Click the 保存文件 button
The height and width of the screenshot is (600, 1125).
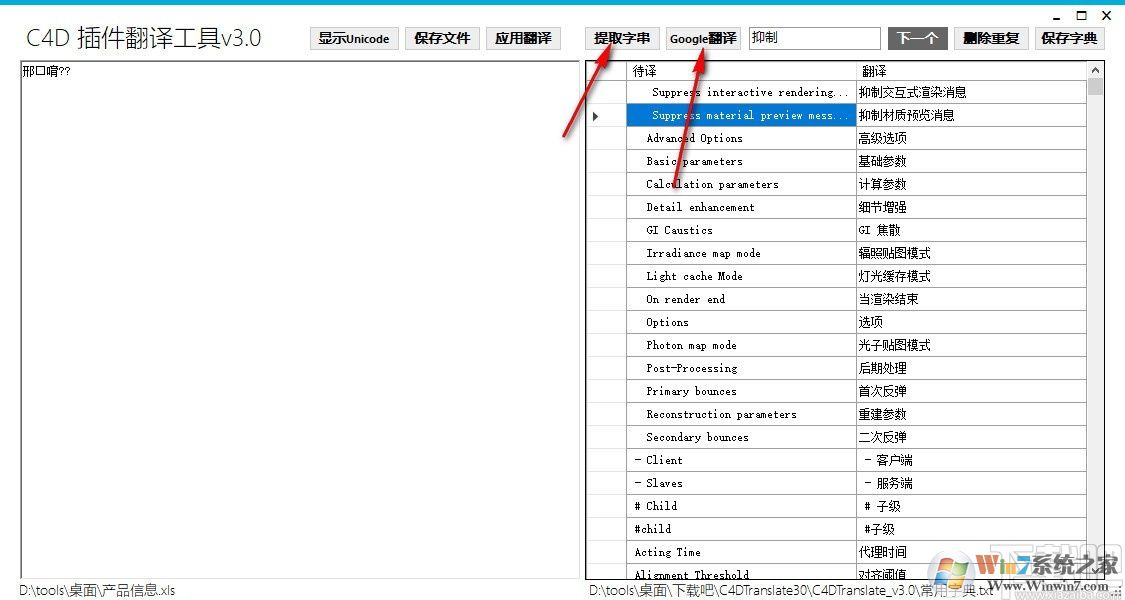442,39
